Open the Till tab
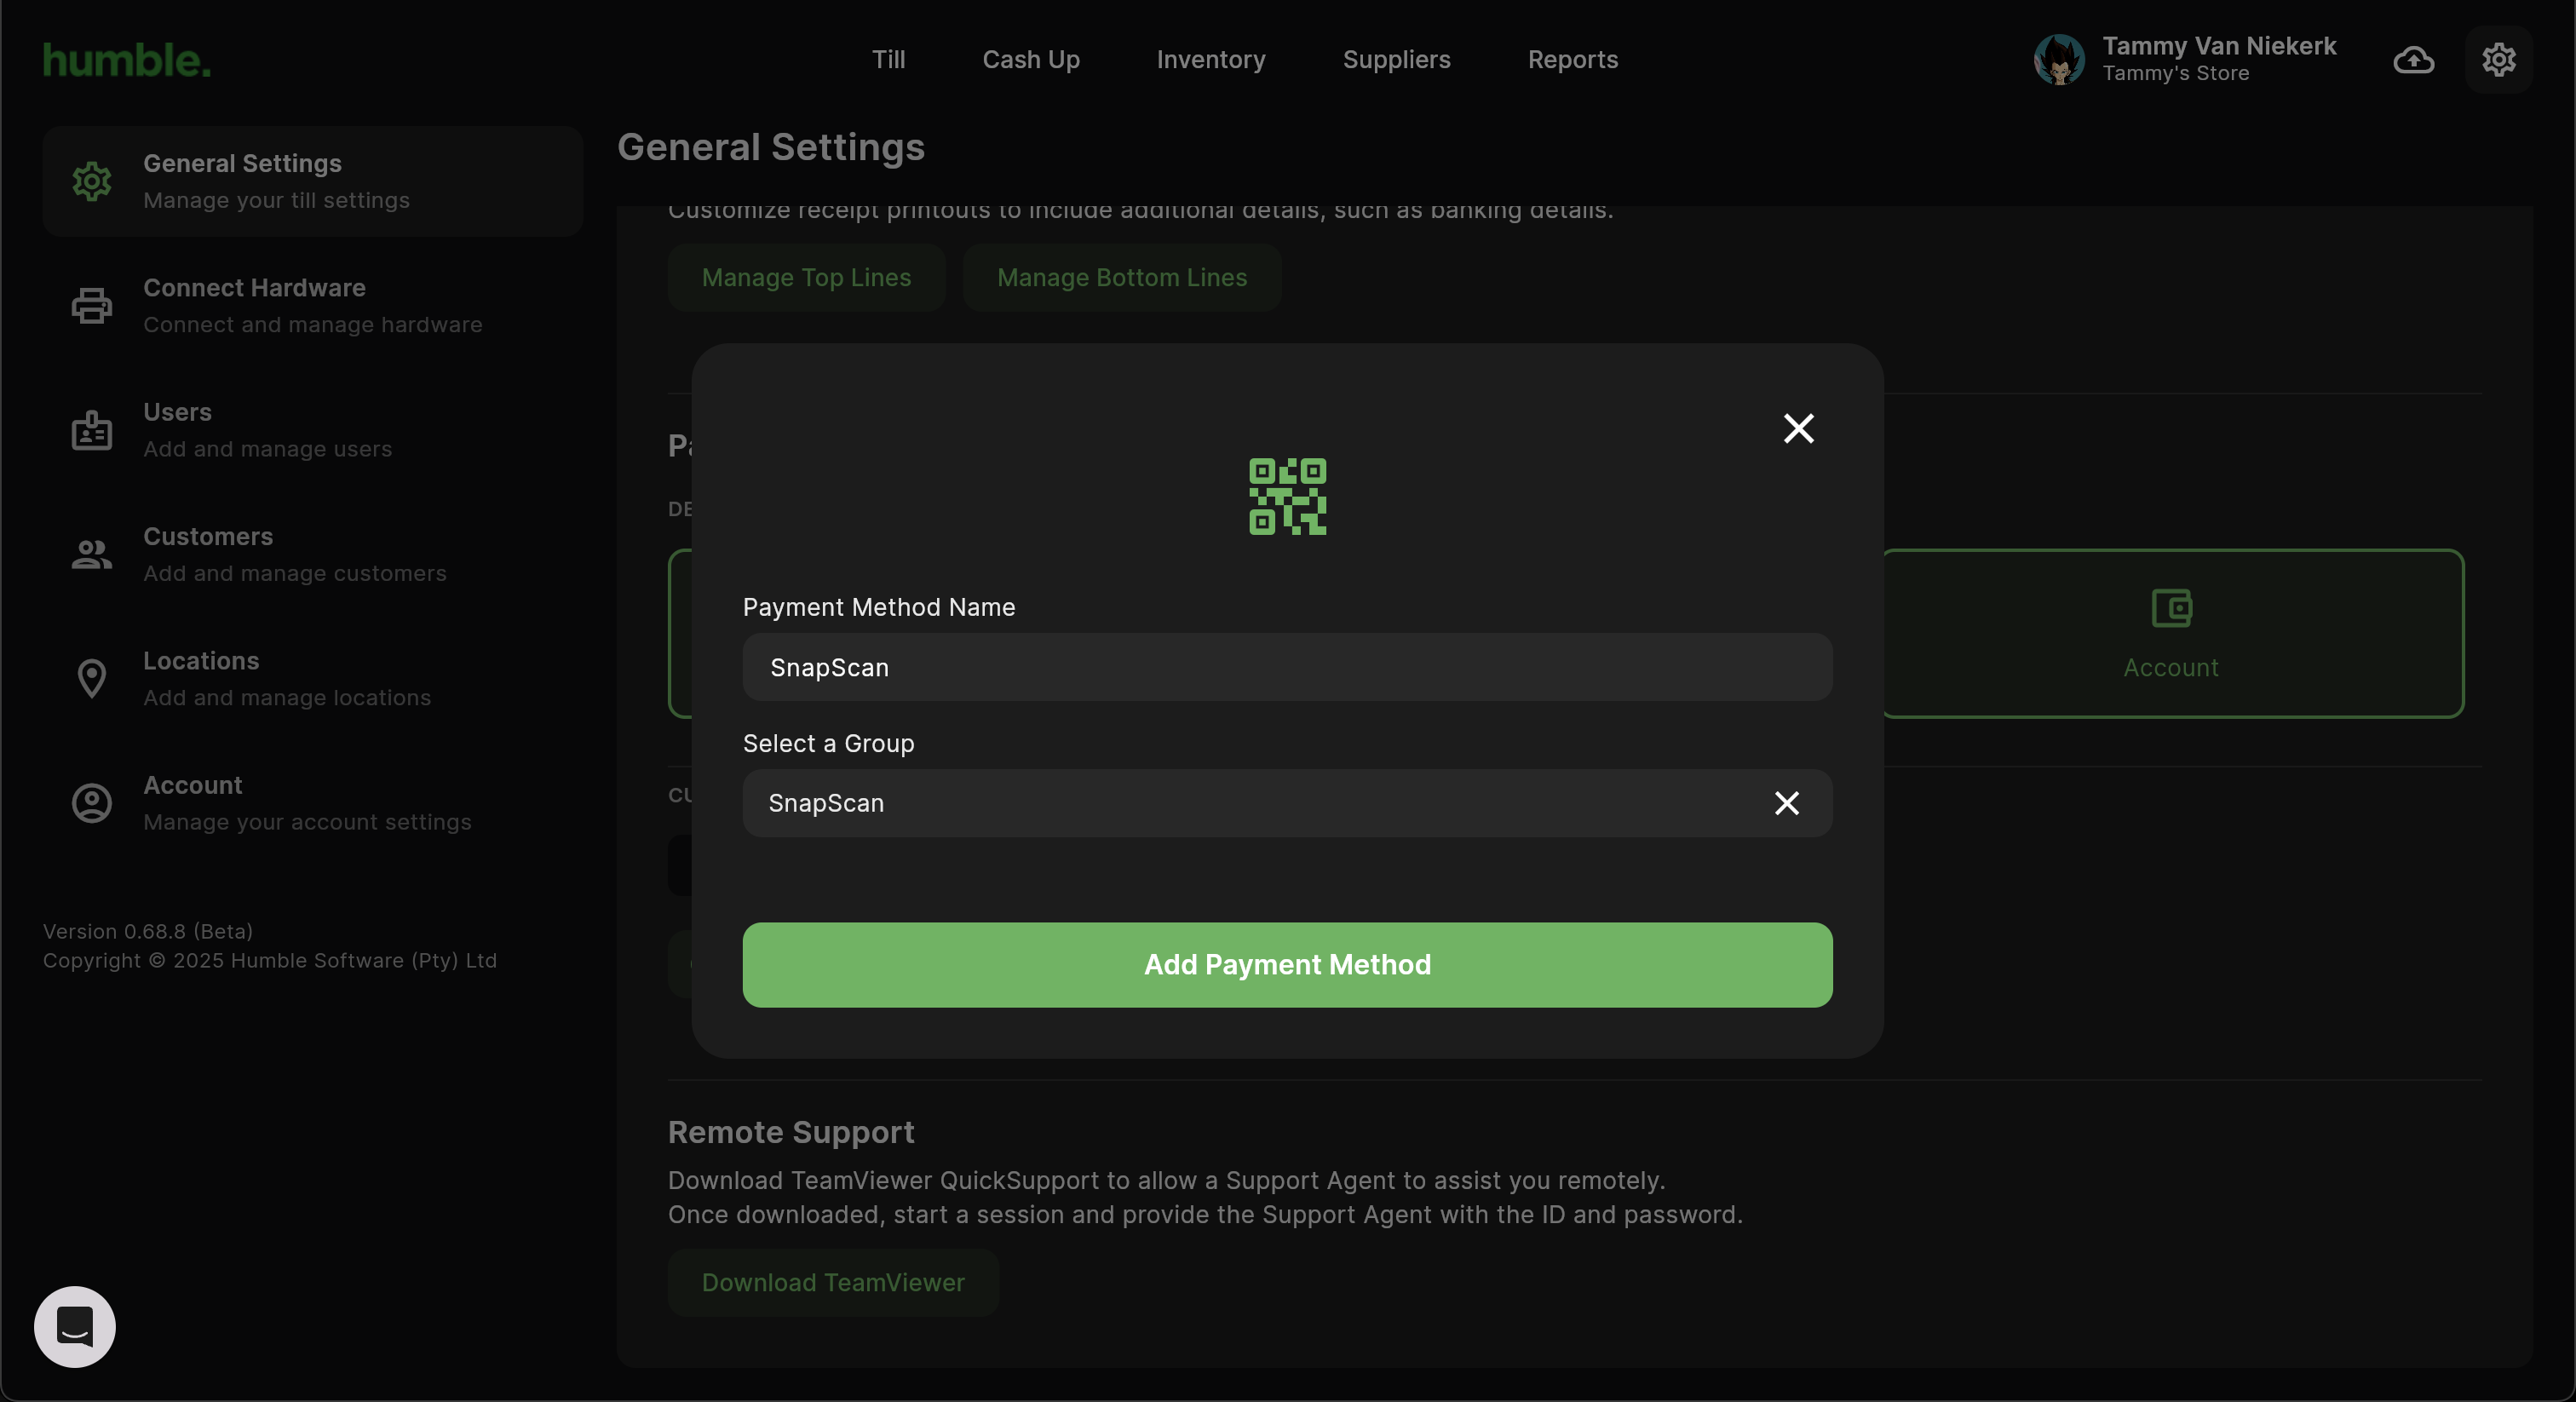The height and width of the screenshot is (1402, 2576). coord(888,59)
